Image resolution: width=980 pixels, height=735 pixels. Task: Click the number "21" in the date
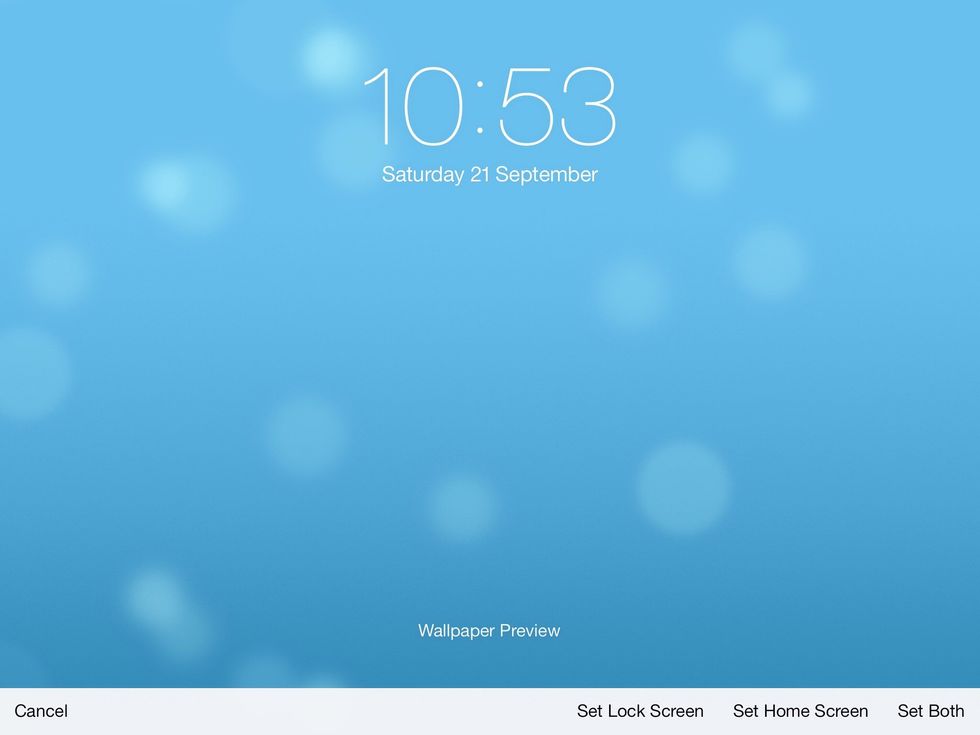tap(480, 175)
